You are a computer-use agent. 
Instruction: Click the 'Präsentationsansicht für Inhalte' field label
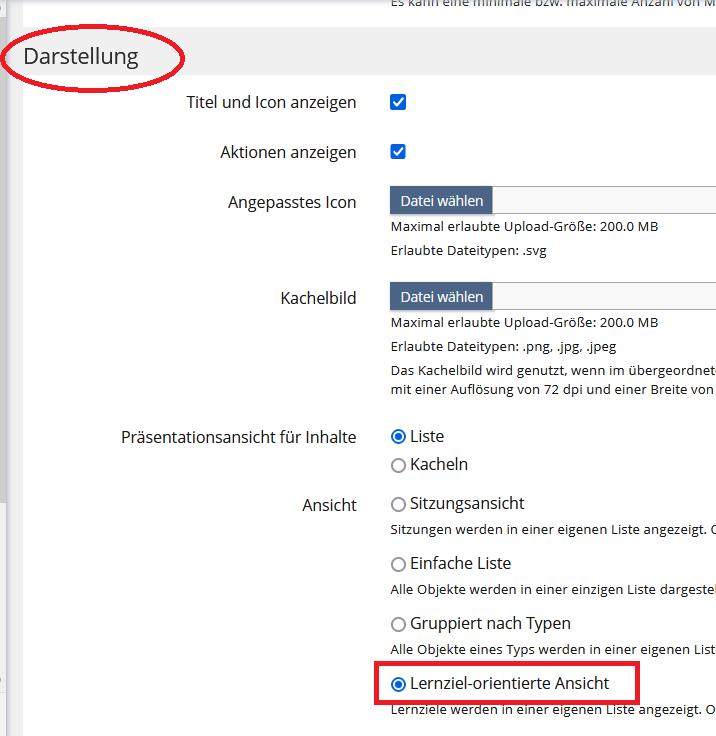pyautogui.click(x=238, y=438)
